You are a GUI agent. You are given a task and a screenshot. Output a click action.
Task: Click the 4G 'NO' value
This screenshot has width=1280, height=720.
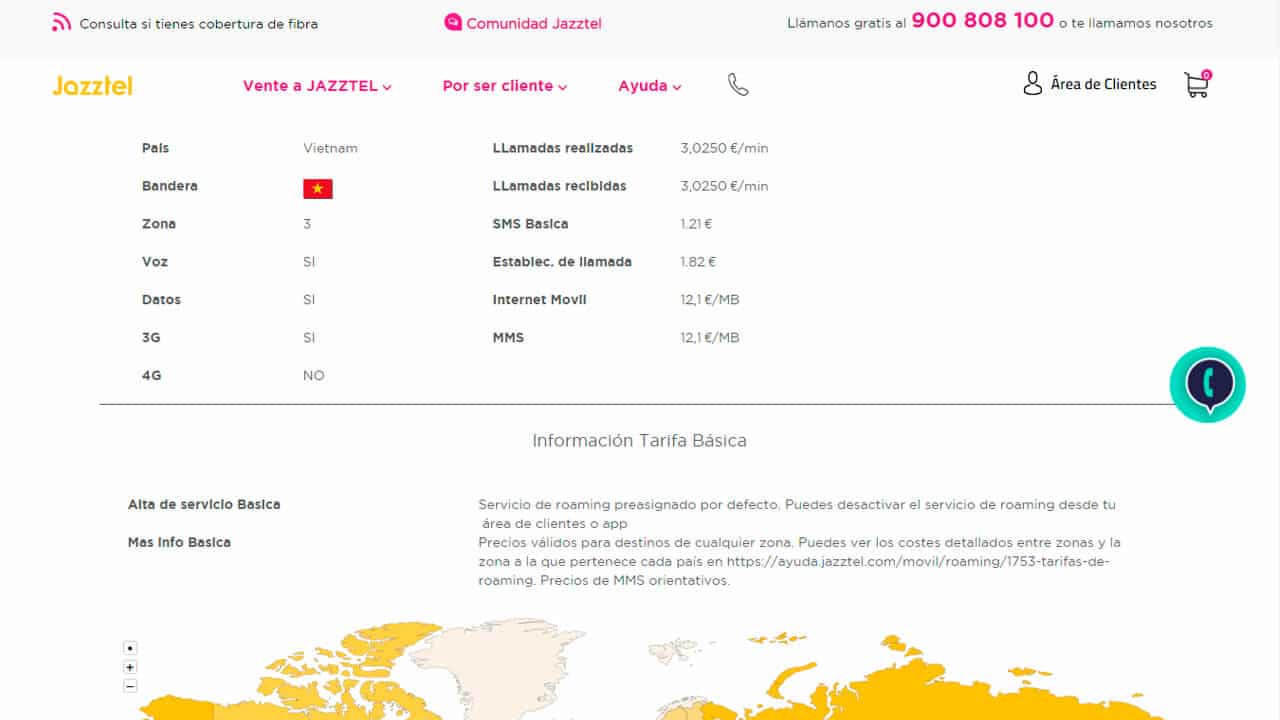pyautogui.click(x=314, y=376)
